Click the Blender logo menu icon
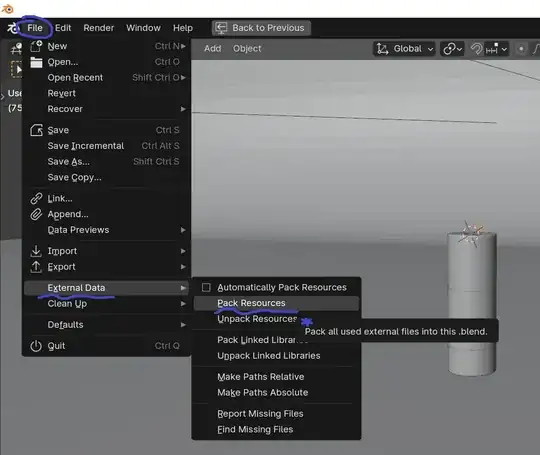The height and width of the screenshot is (455, 540). click(x=13, y=28)
